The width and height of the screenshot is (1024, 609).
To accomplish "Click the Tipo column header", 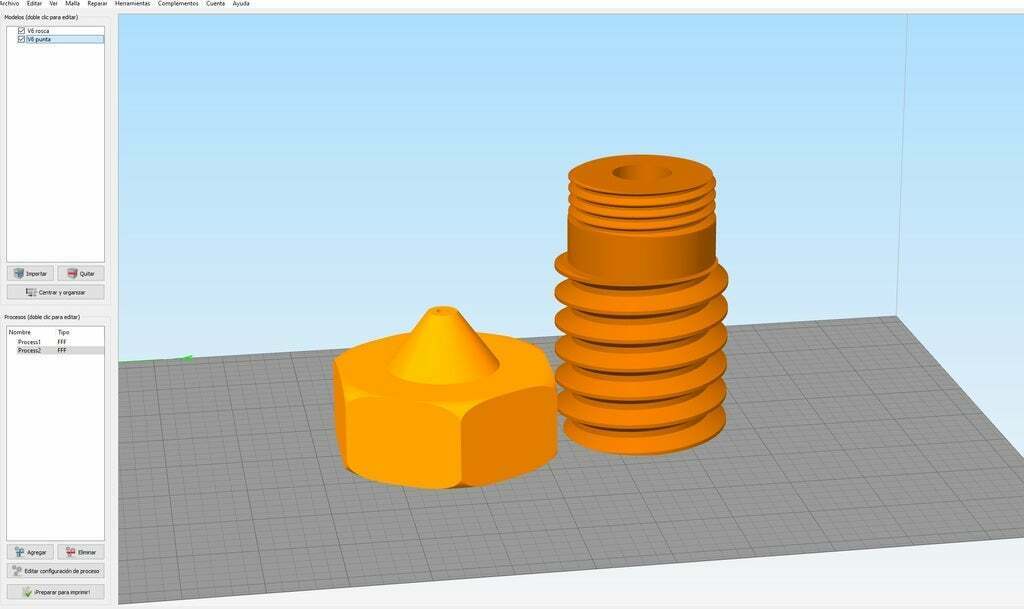I will (63, 332).
